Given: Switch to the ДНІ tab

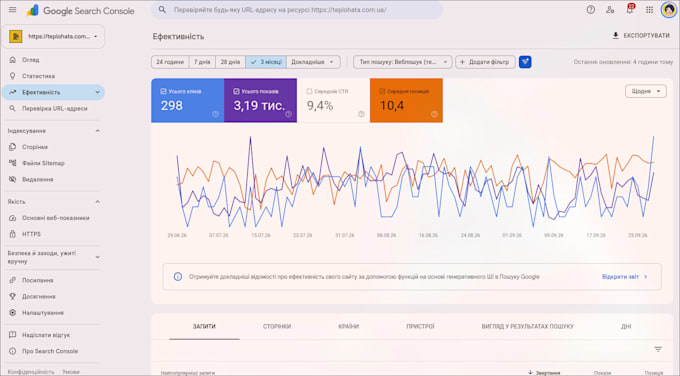Looking at the screenshot, I should pyautogui.click(x=626, y=327).
